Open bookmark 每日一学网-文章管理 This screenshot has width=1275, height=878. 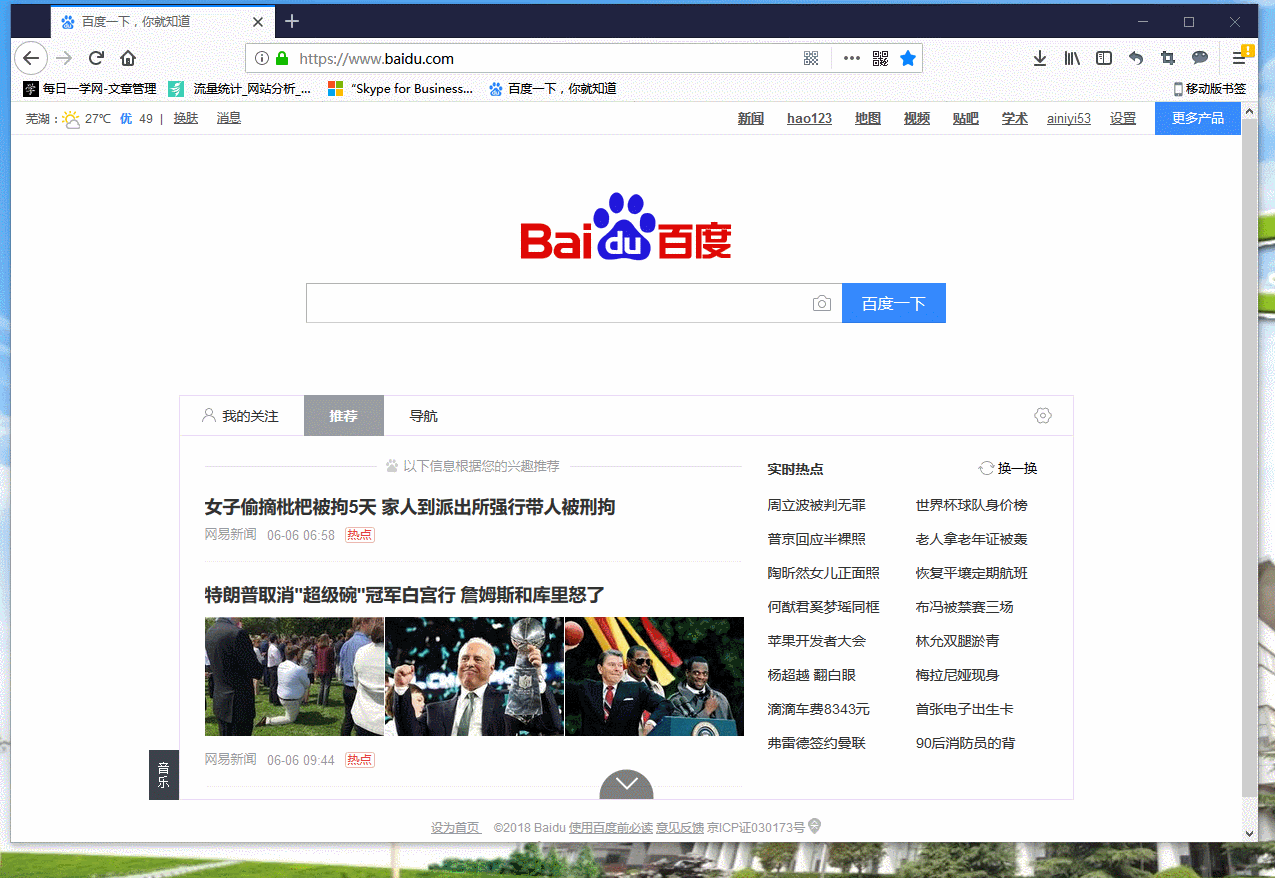click(x=90, y=89)
